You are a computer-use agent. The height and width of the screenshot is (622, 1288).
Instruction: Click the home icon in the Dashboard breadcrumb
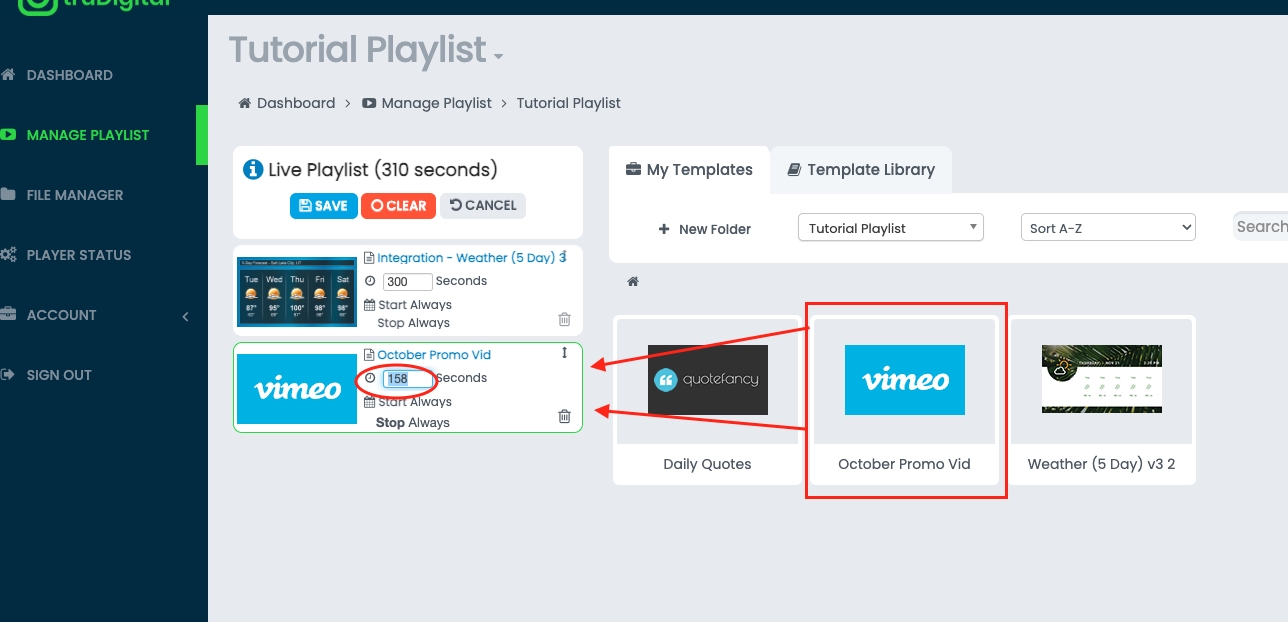pos(244,103)
